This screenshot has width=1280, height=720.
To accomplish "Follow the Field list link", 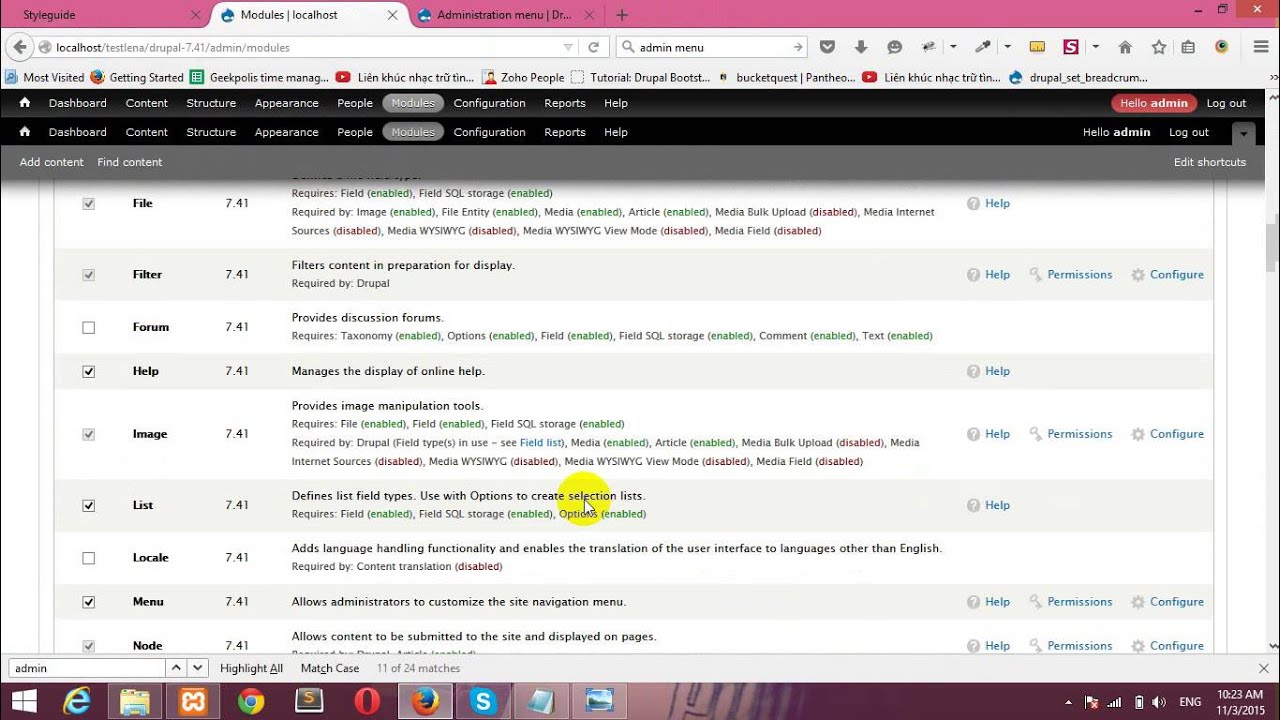I will (x=541, y=443).
